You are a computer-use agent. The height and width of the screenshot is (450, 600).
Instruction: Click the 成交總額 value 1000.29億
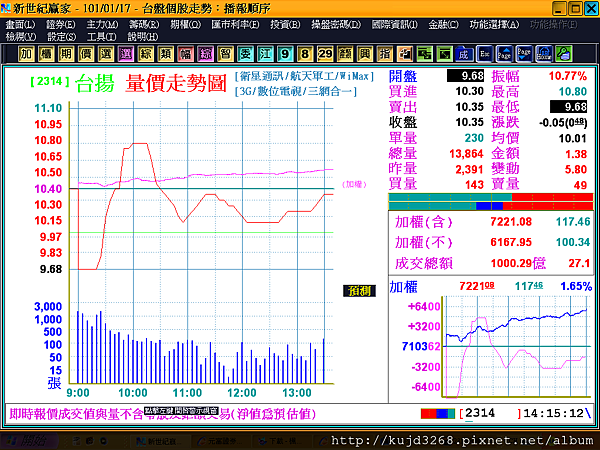[518, 263]
